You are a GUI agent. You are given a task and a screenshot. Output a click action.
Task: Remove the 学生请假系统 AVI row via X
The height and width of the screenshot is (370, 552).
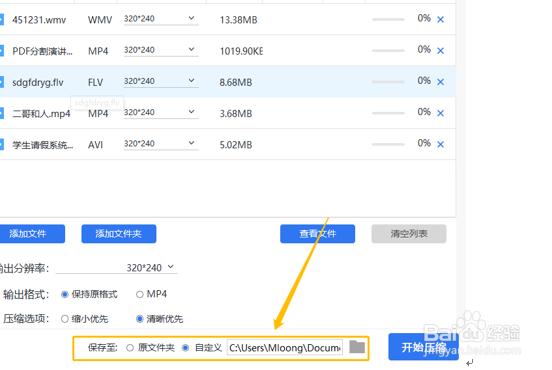(x=440, y=144)
